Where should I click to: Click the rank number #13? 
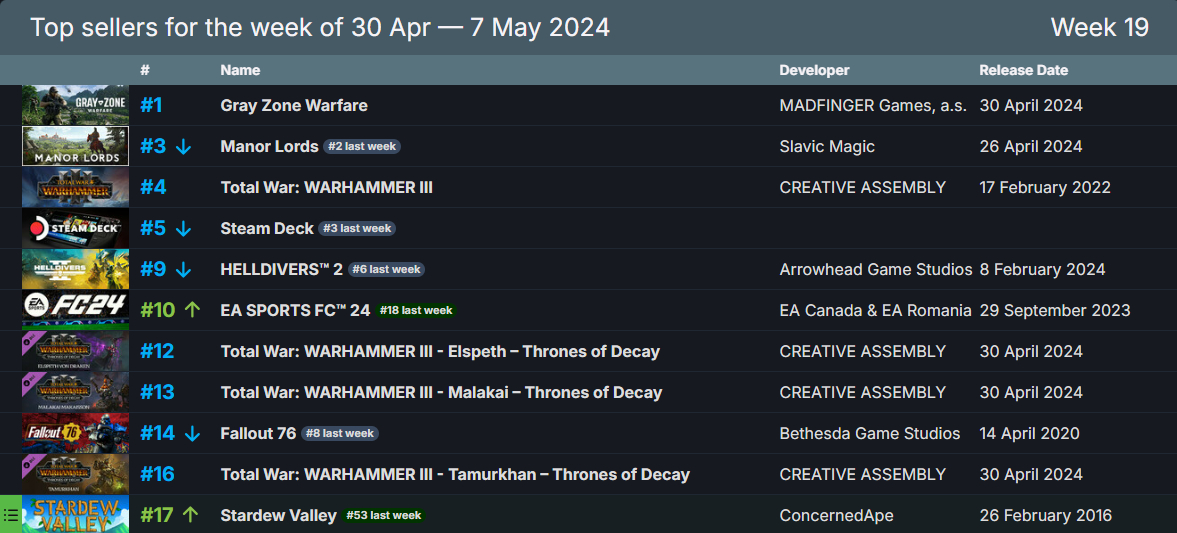[x=157, y=392]
